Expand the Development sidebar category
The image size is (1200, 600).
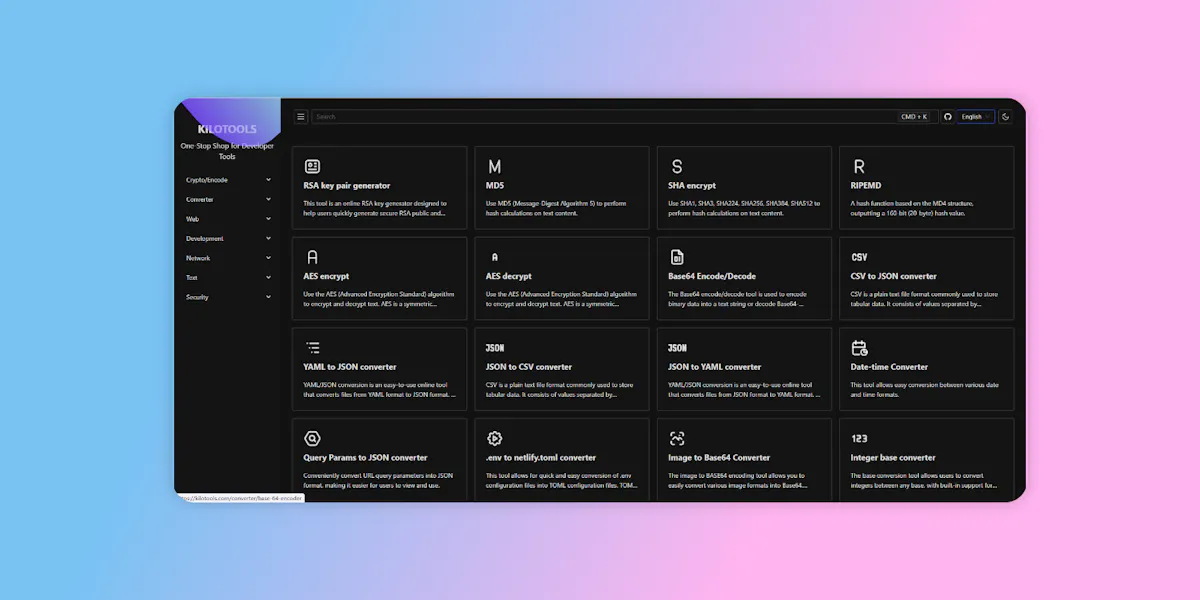[x=227, y=238]
